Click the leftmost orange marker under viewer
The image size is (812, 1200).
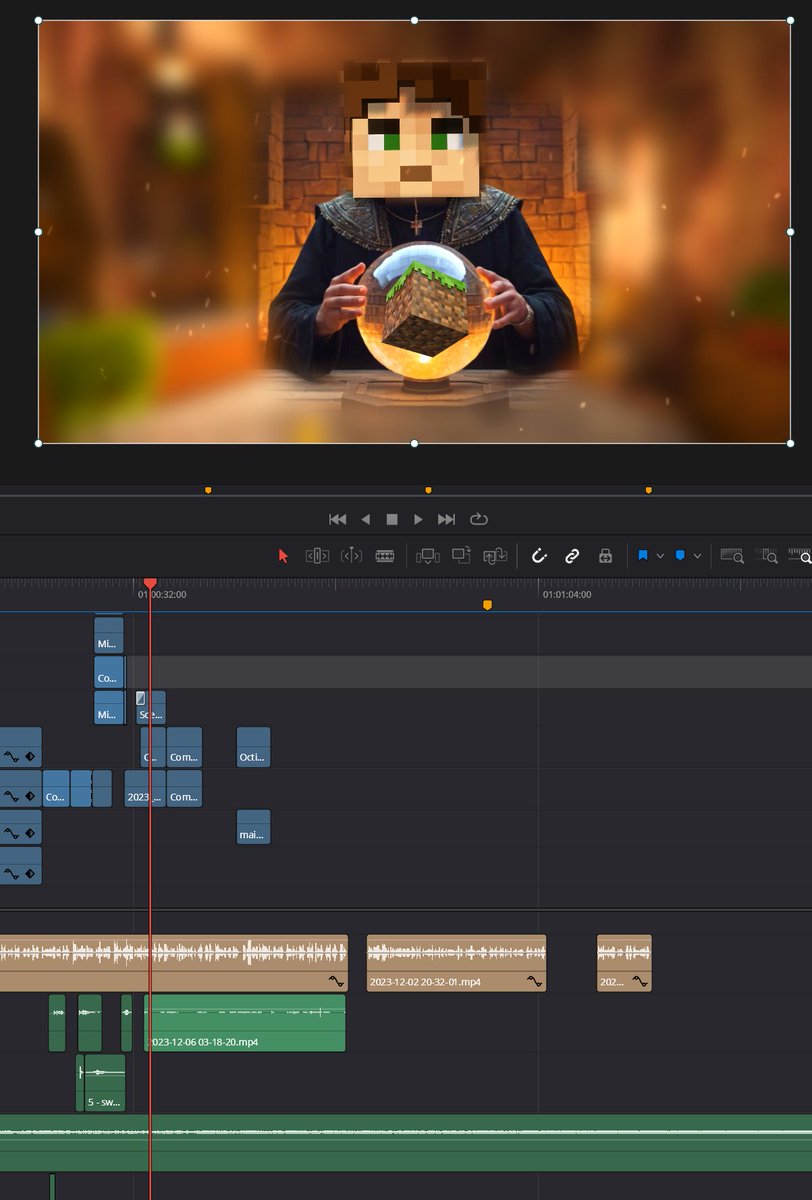click(x=208, y=490)
